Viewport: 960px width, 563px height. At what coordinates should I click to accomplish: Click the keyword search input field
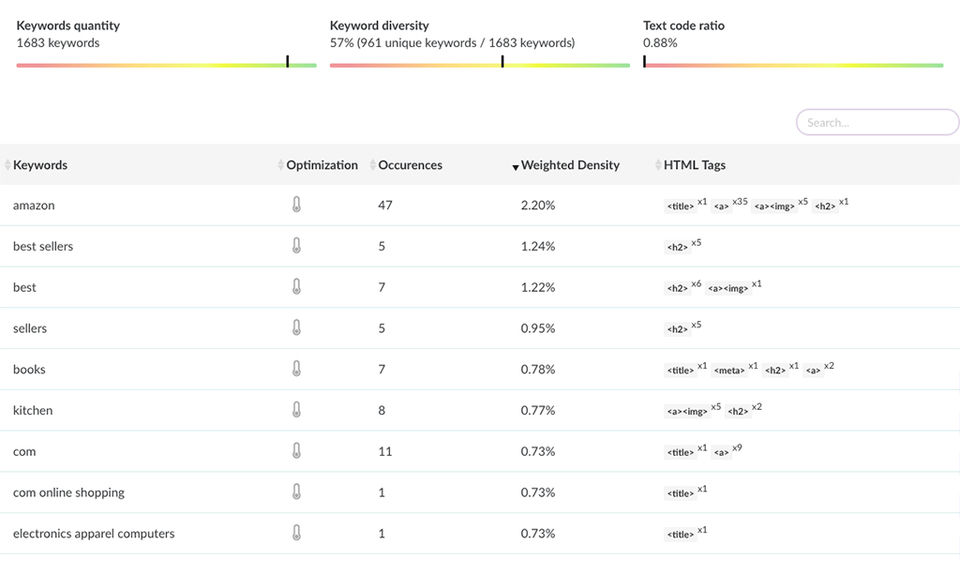[877, 122]
